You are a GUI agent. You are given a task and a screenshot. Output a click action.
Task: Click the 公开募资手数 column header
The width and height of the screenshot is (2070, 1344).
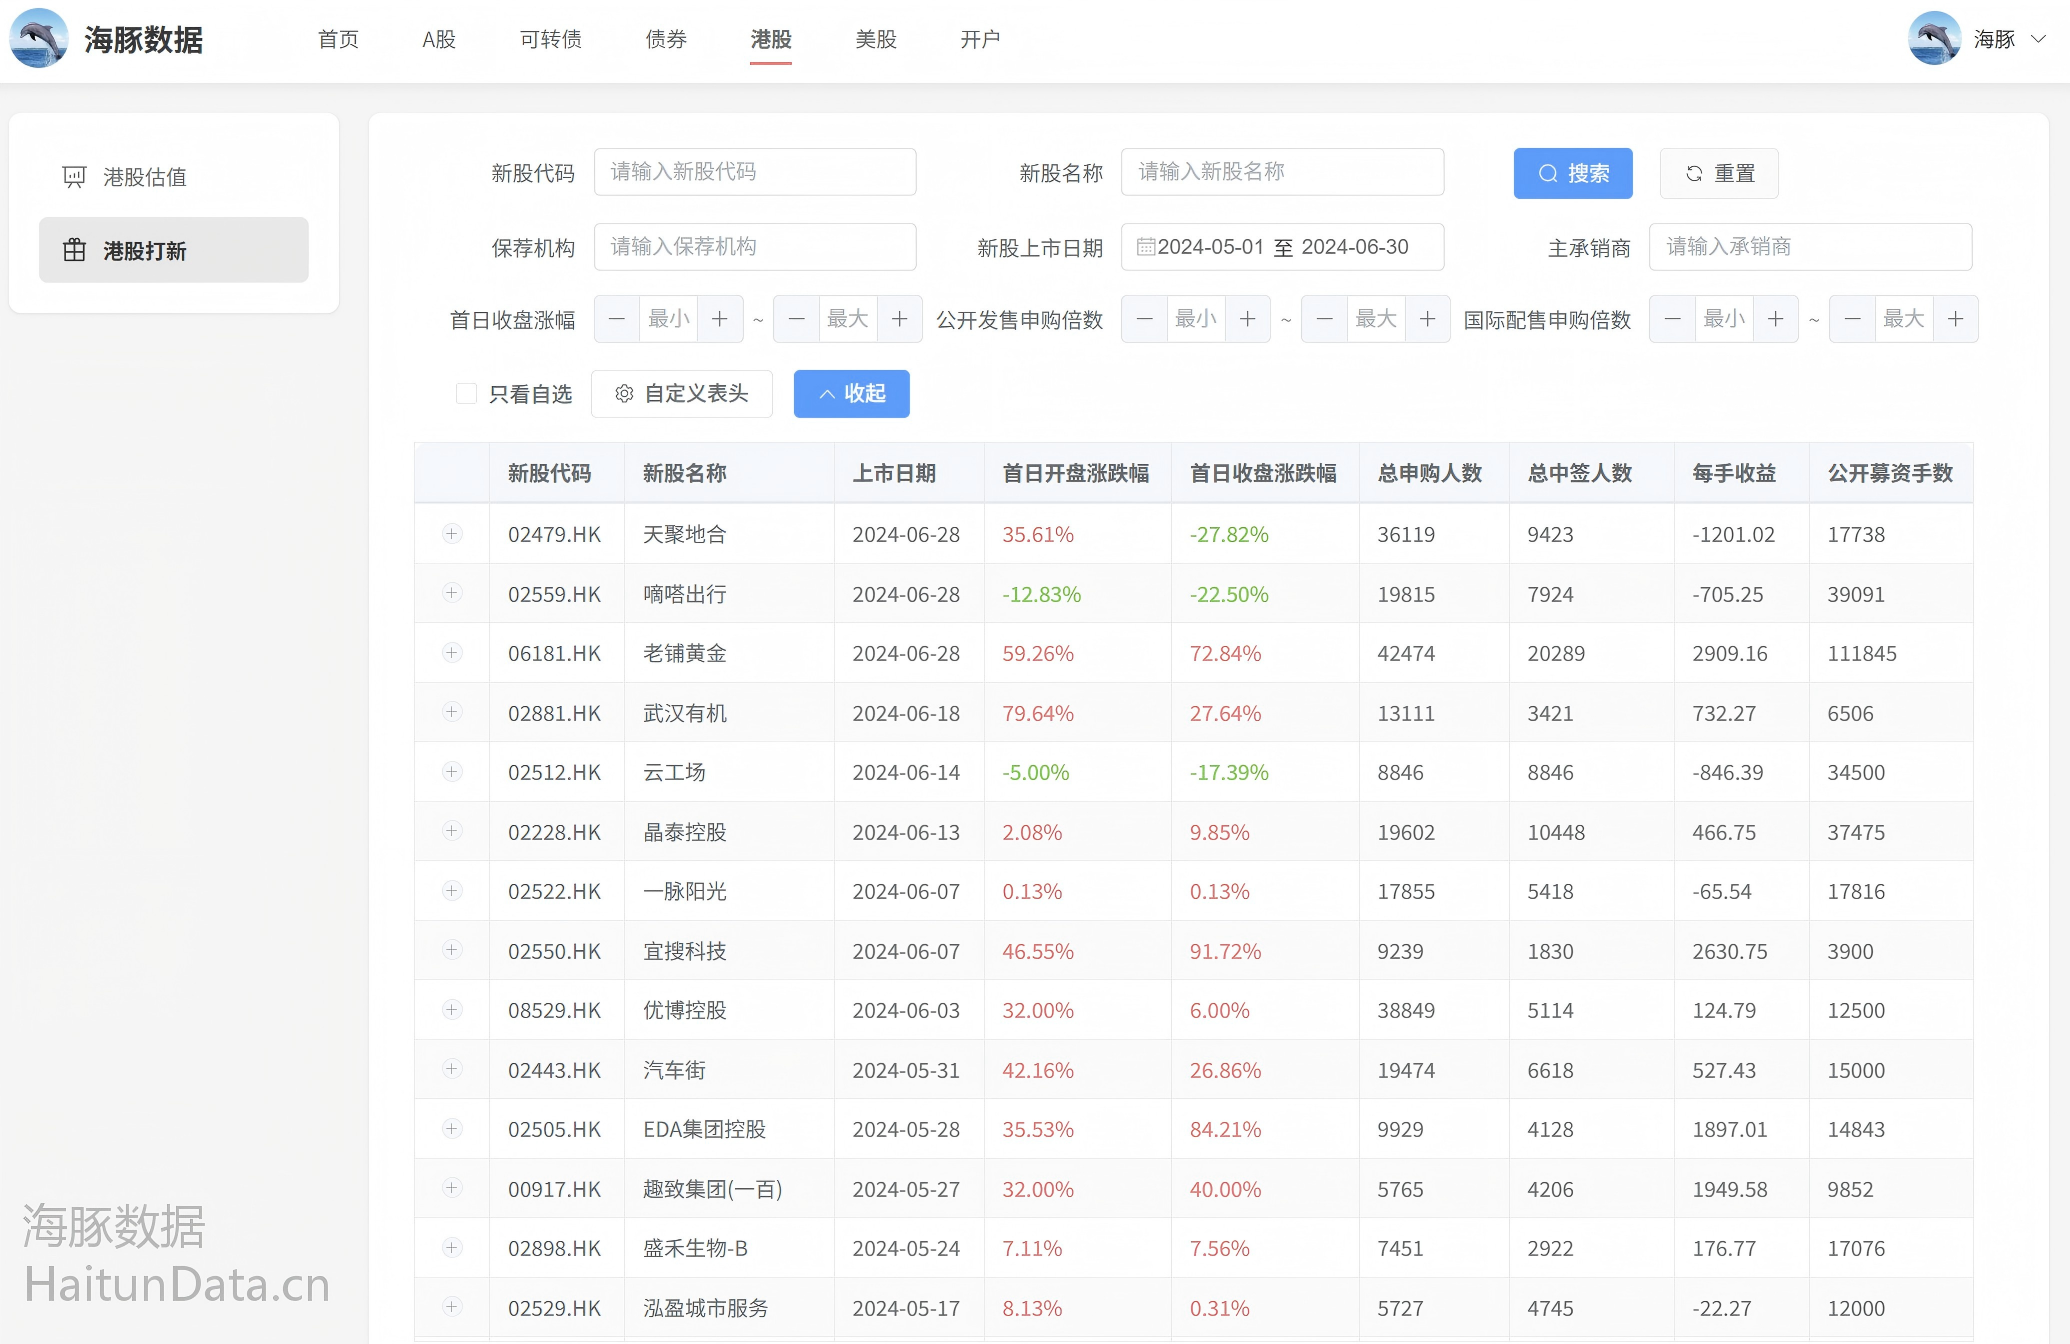pos(1891,473)
